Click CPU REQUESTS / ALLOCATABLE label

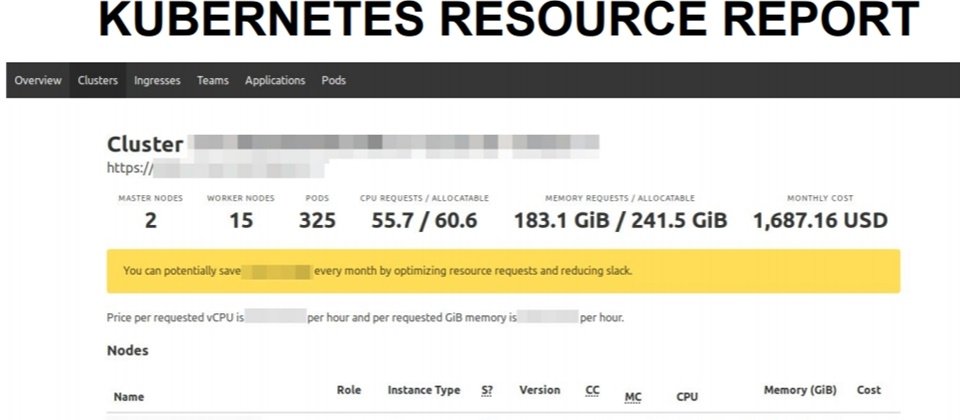coord(424,198)
